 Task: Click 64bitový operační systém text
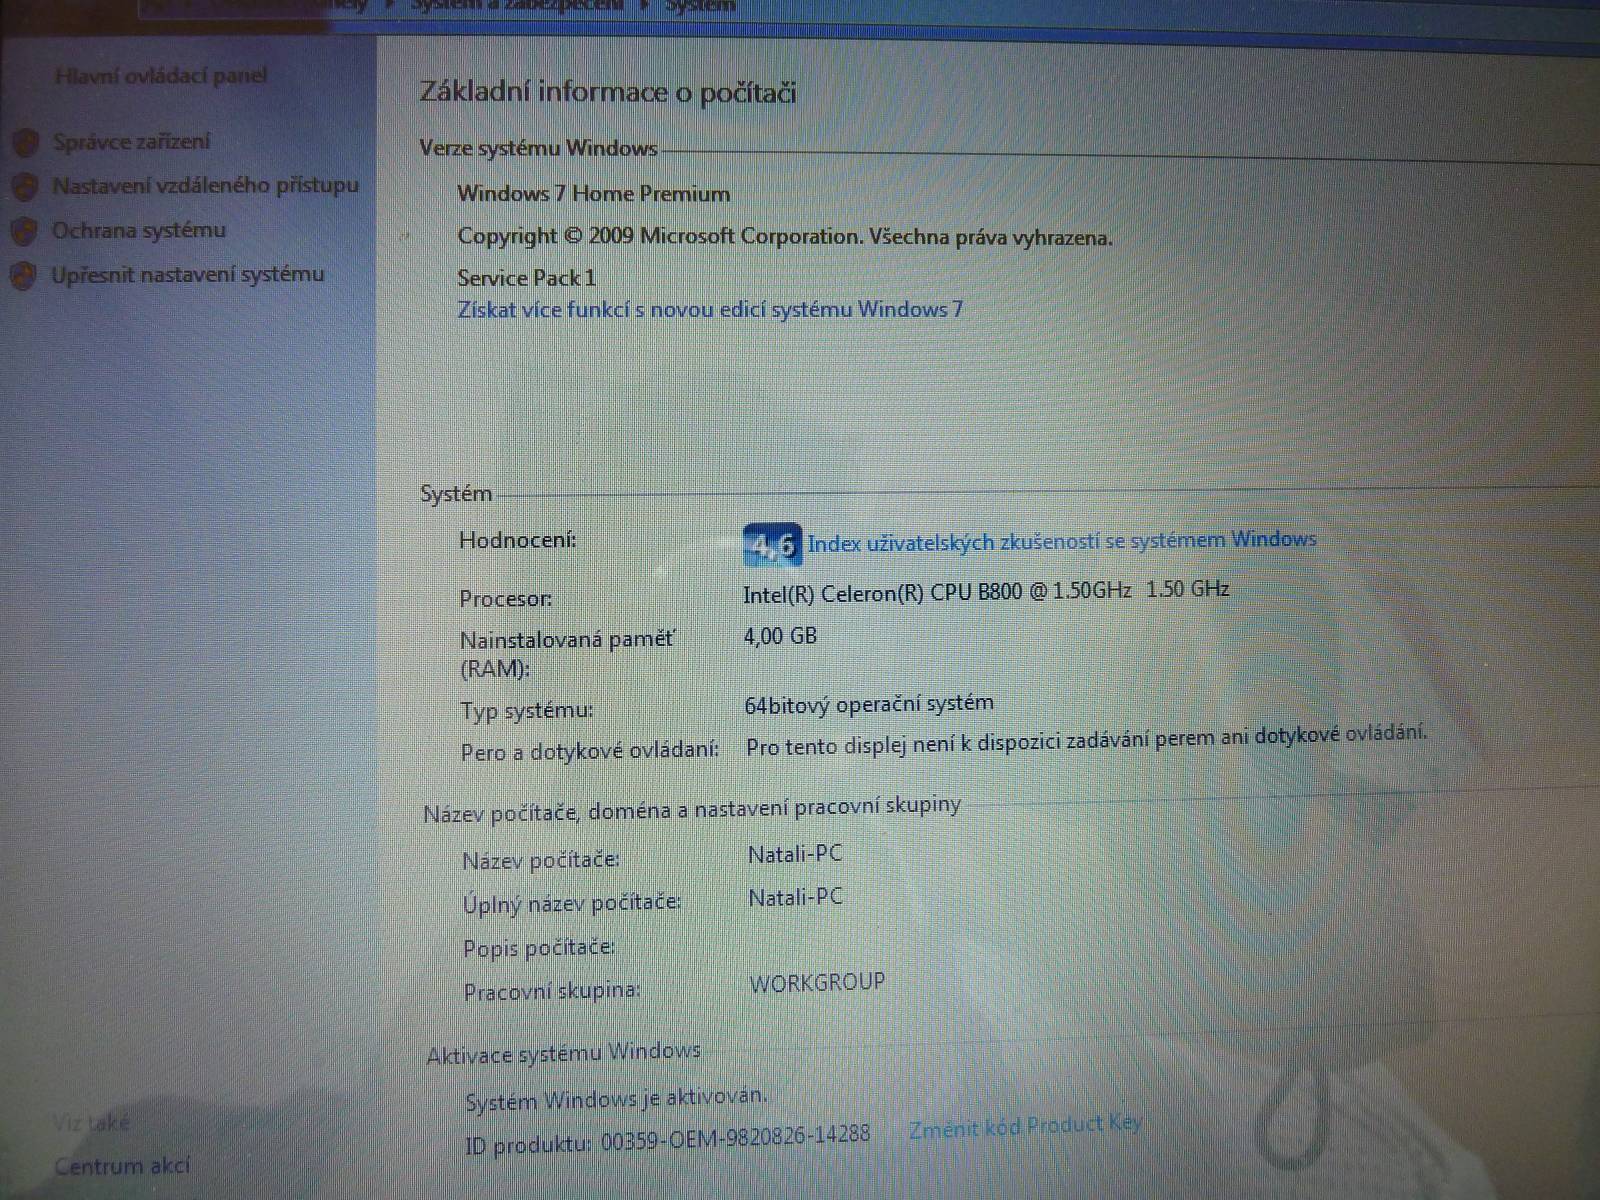(869, 704)
